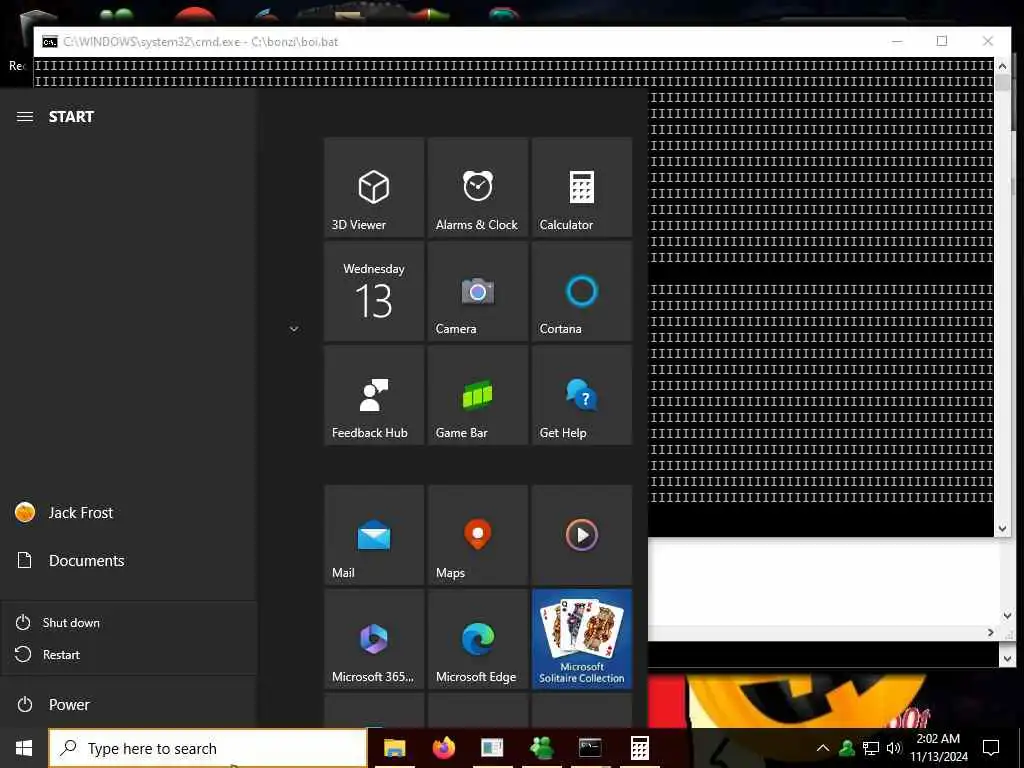The image size is (1024, 768).
Task: Collapse the Start menu hamburger button
Action: 25,117
